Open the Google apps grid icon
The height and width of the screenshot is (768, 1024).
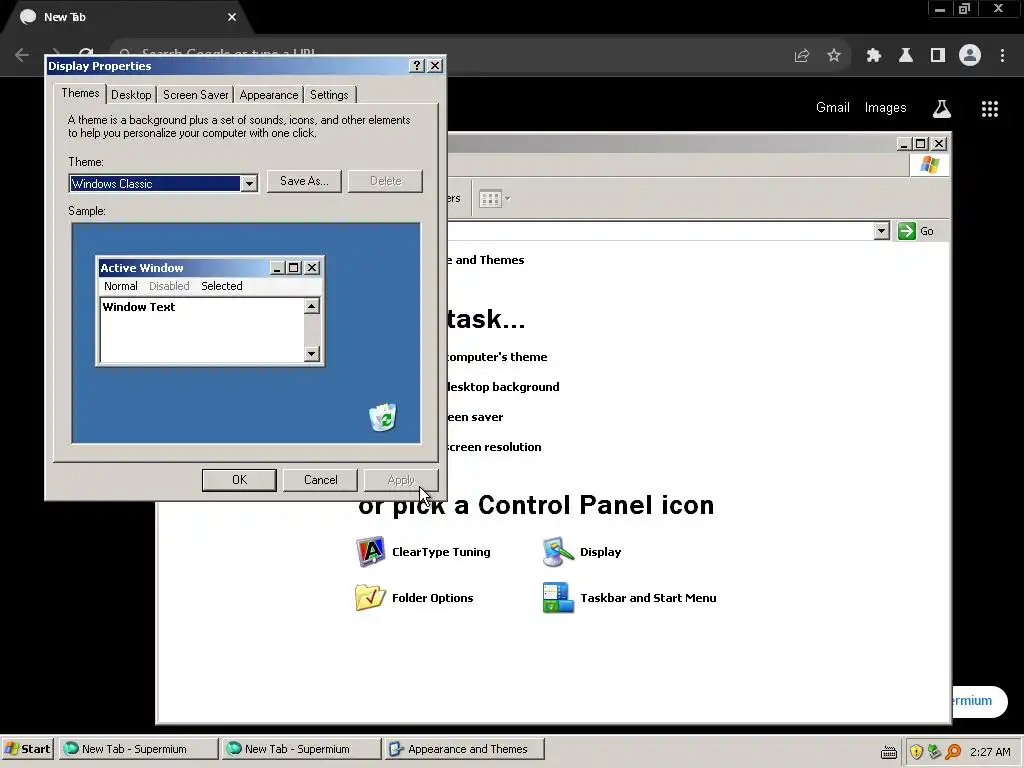click(990, 108)
